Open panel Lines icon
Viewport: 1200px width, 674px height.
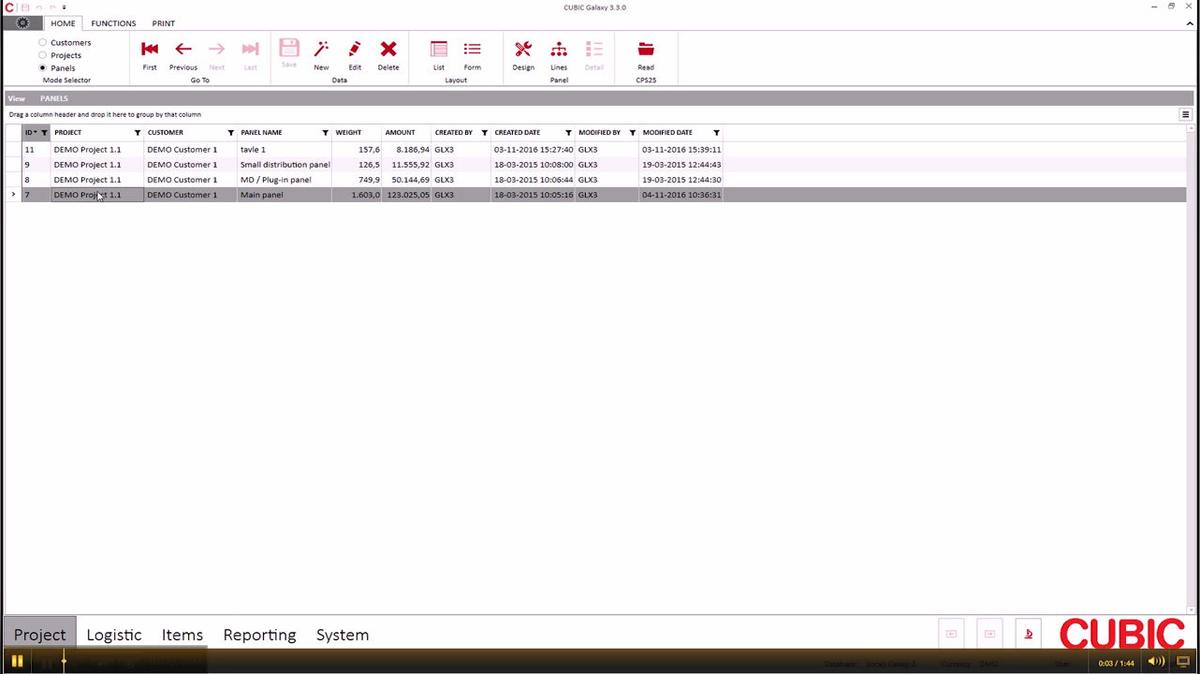click(559, 50)
